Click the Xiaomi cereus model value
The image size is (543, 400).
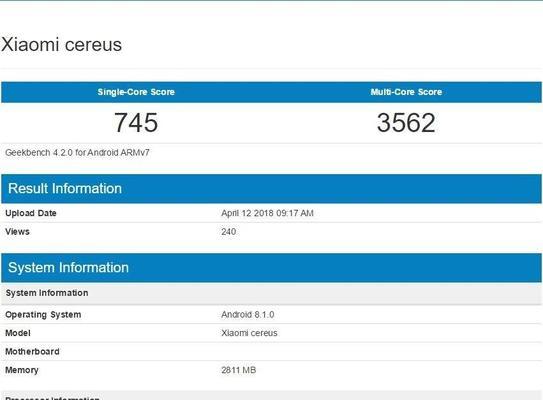tap(249, 333)
